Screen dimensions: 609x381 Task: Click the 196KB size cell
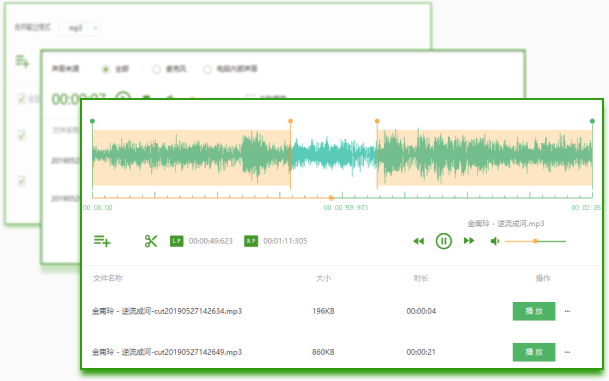click(x=323, y=311)
